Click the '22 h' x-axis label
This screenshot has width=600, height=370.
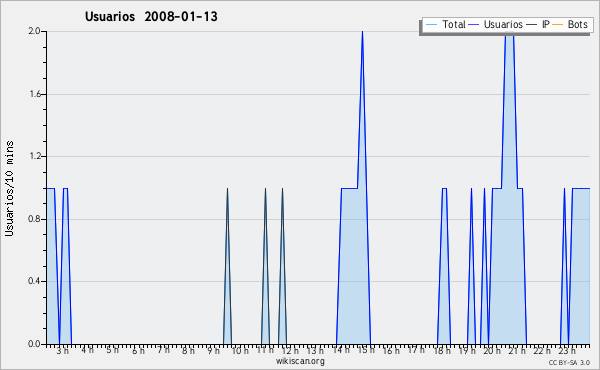[542, 351]
